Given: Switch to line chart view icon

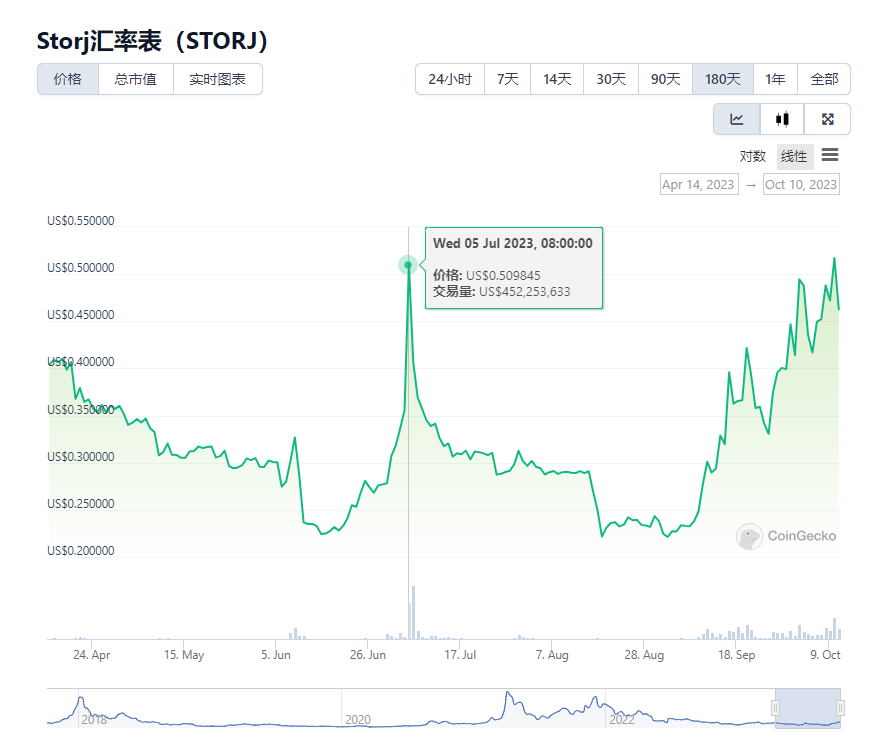Looking at the screenshot, I should [737, 119].
